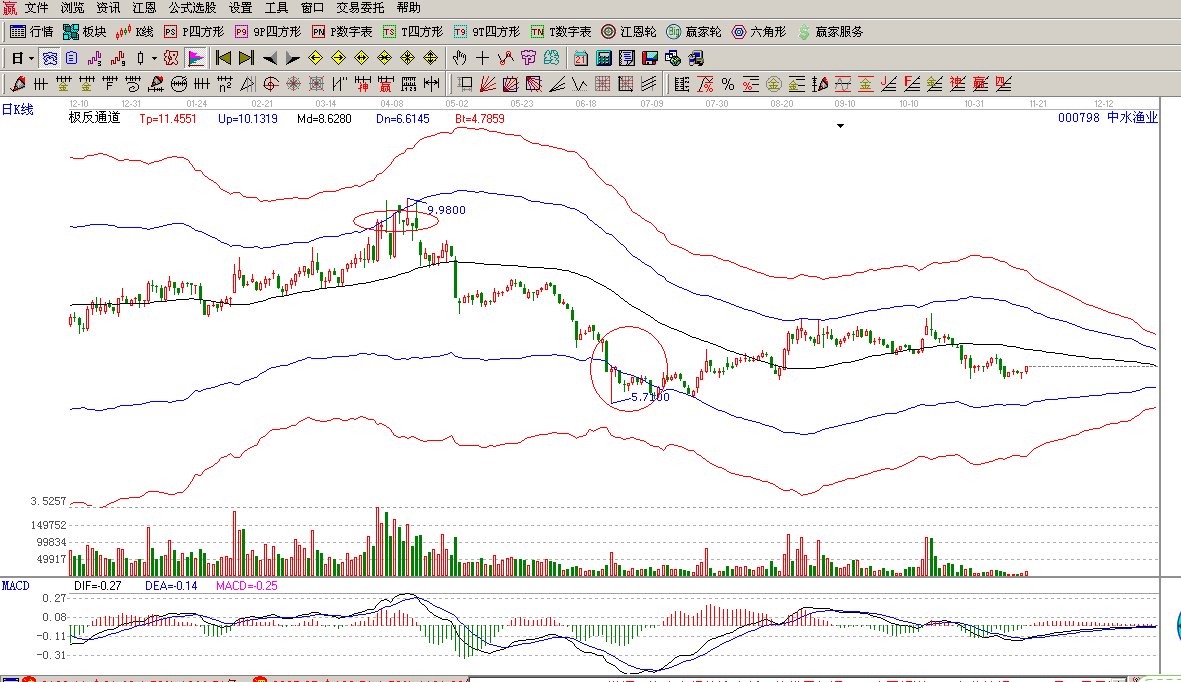Screen dimensions: 1181x682
Task: Click the calculator icon in toolbar
Action: point(604,58)
